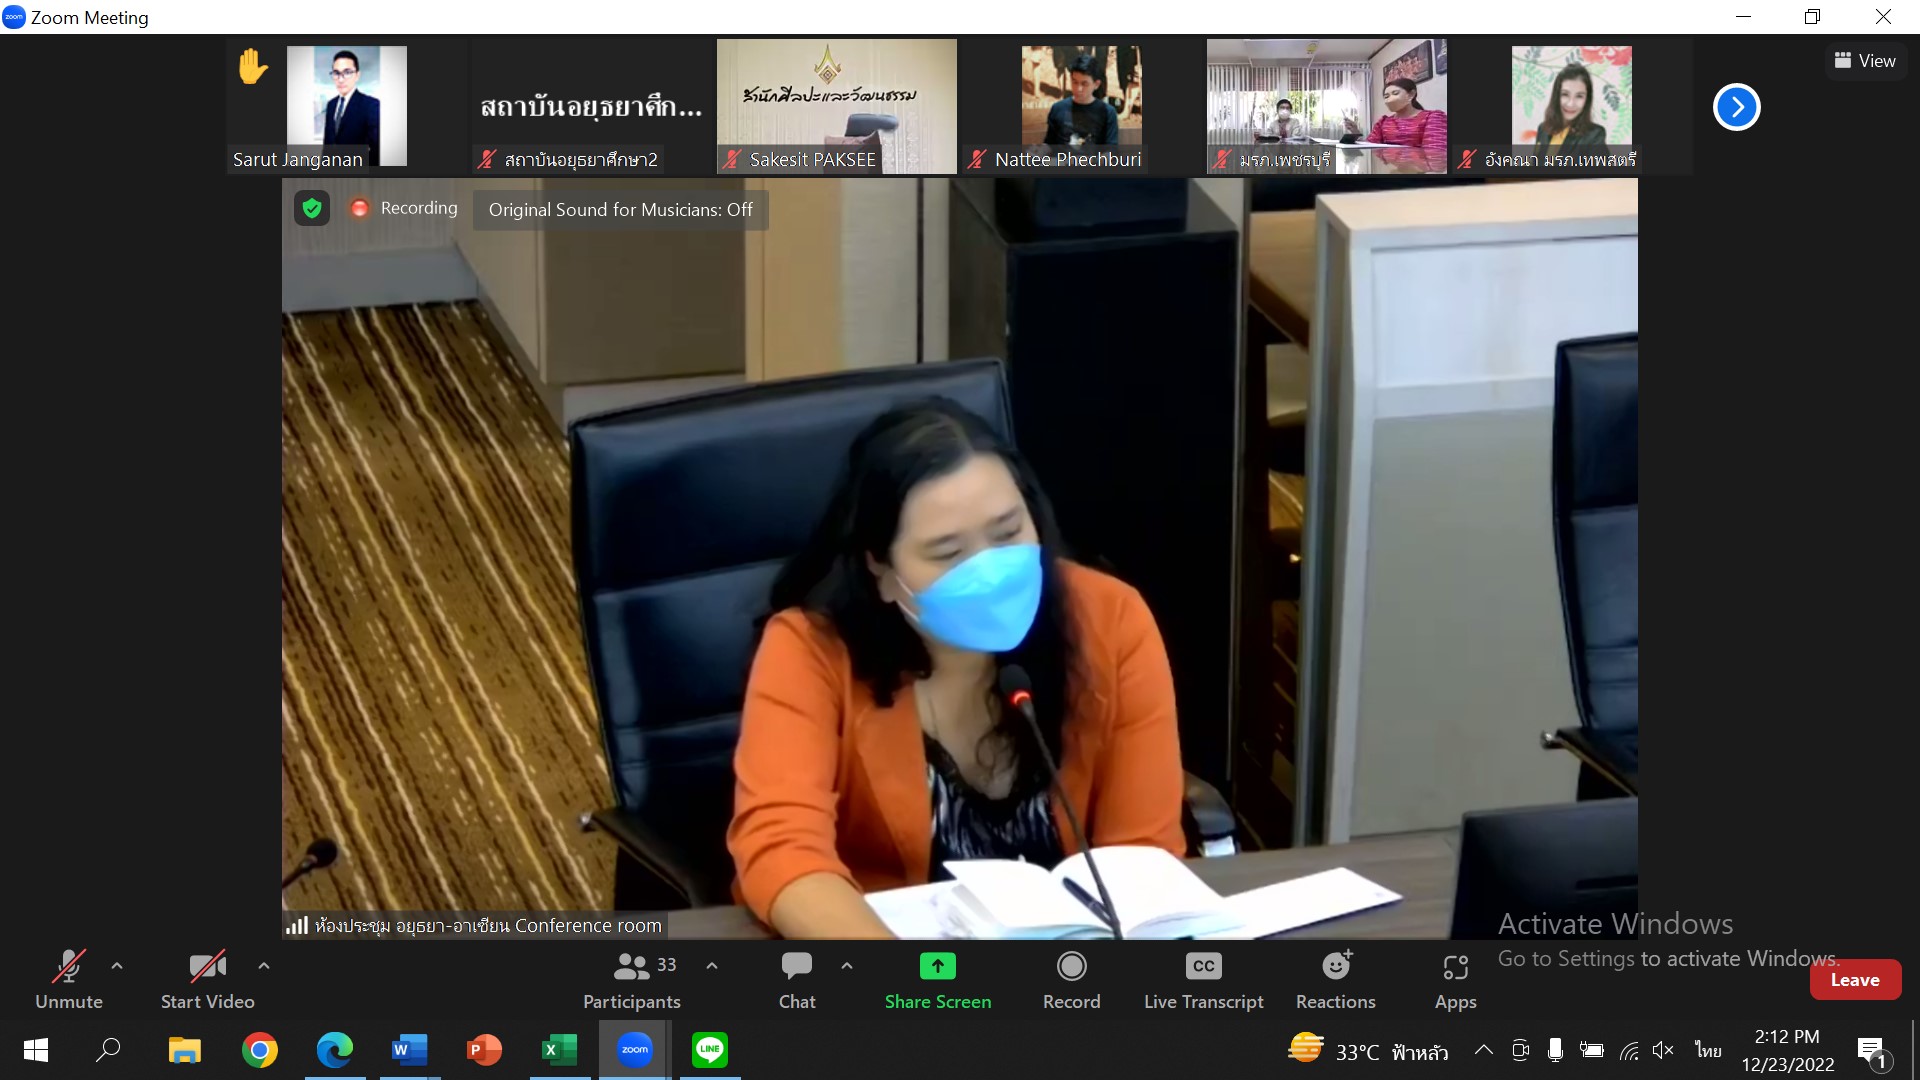This screenshot has height=1080, width=1920.
Task: Click the Conference room name label
Action: point(488,926)
